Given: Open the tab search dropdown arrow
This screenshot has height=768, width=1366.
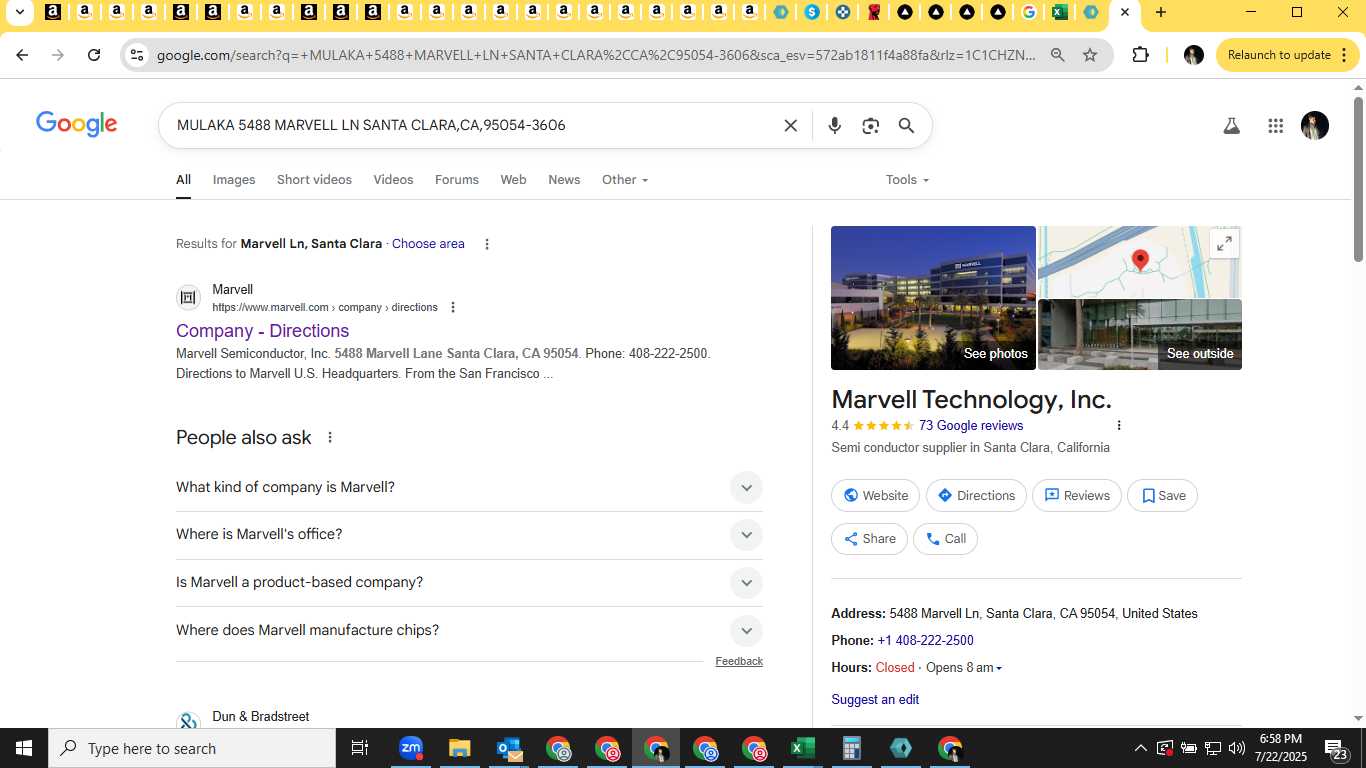Looking at the screenshot, I should click(x=19, y=13).
